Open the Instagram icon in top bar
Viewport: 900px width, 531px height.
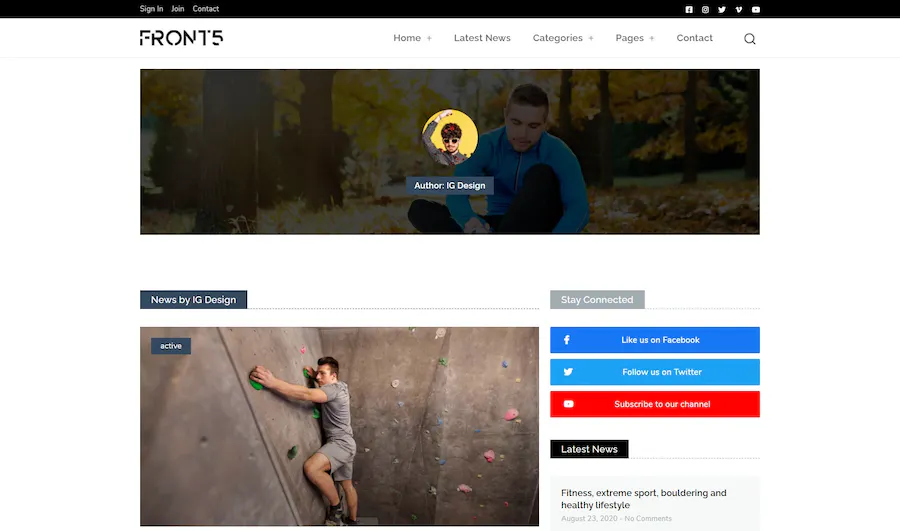coord(705,9)
